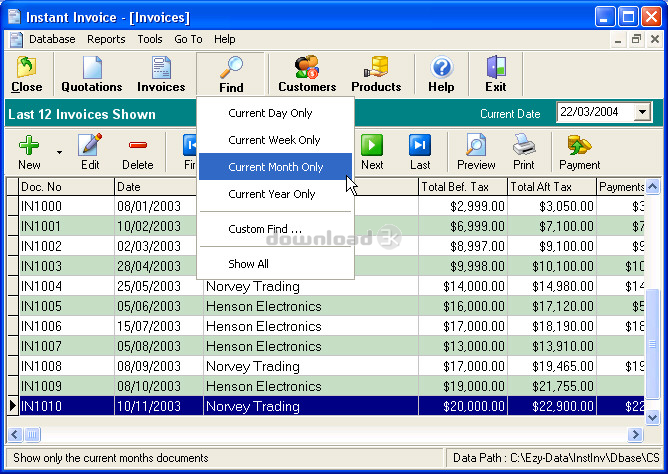Choose Current Day Only from menu

[275, 113]
